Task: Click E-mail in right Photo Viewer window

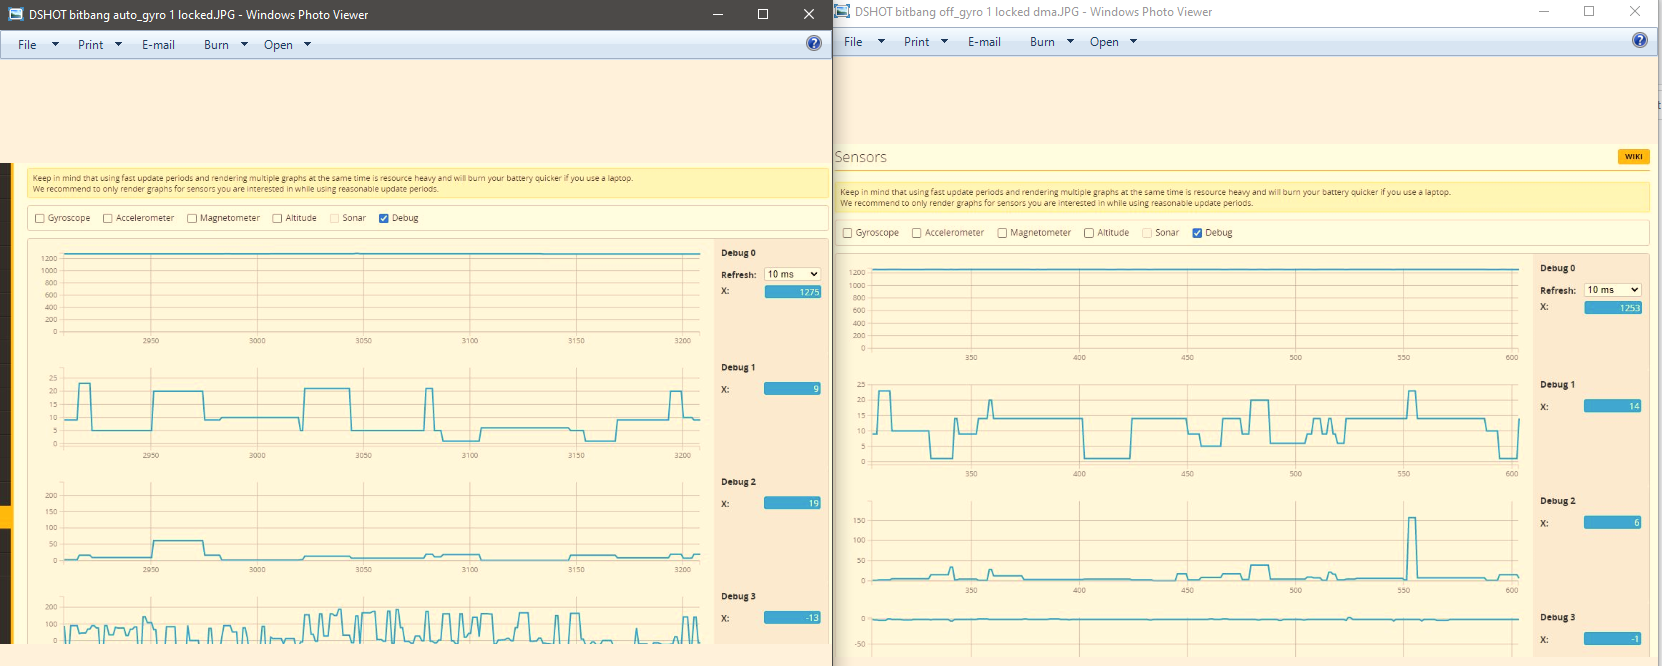Action: [x=984, y=42]
